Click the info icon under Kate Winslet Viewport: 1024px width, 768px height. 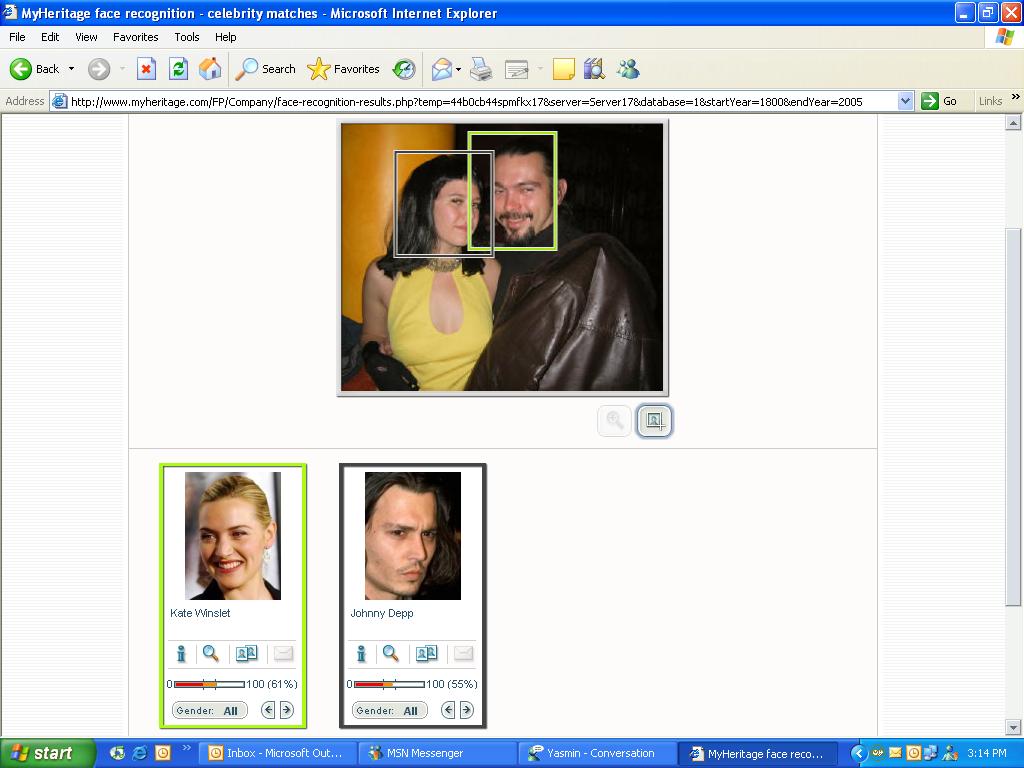(x=181, y=654)
